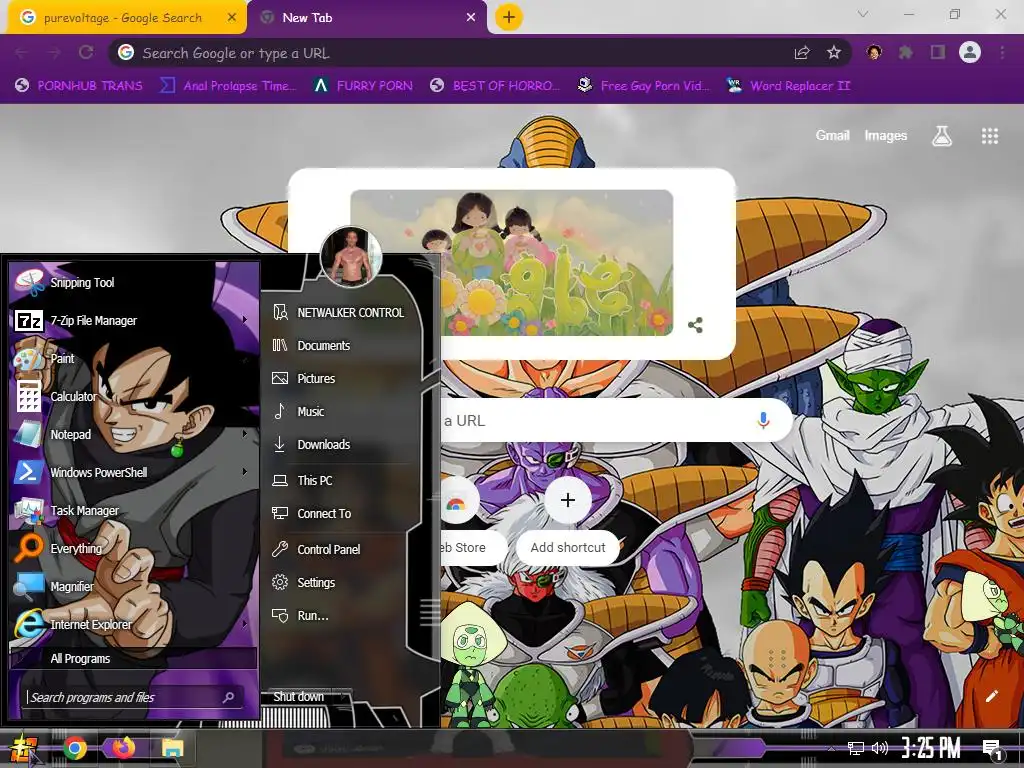Open the Everything search app

[x=134, y=548]
